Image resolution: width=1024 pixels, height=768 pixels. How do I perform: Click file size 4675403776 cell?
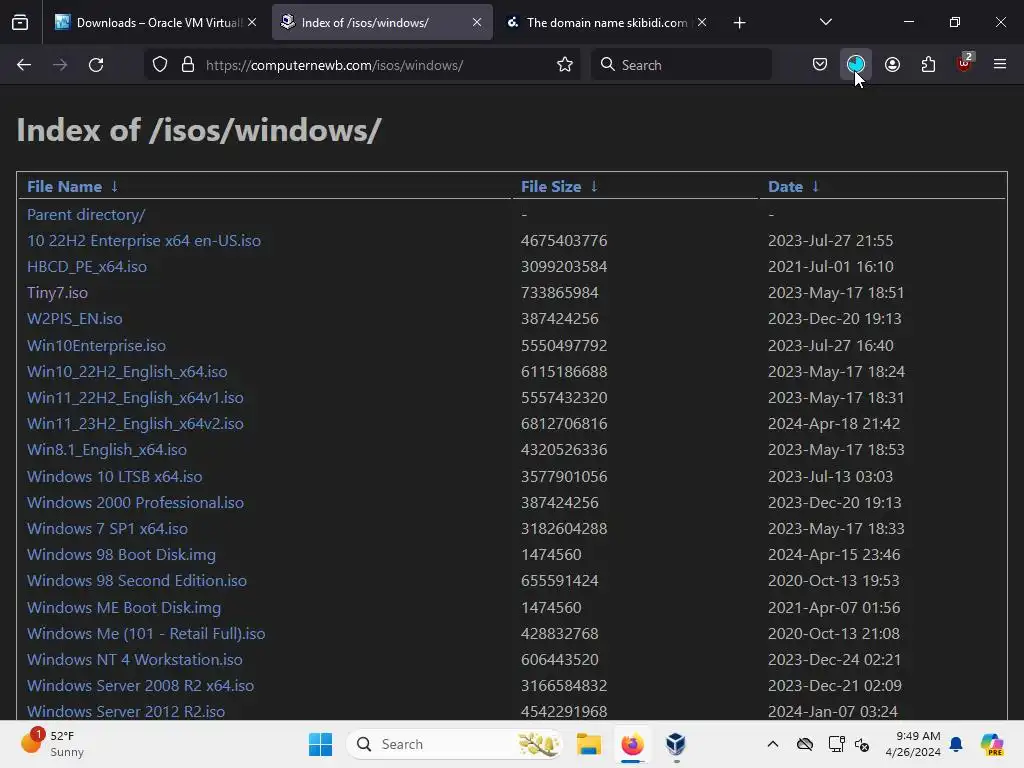[x=564, y=240]
